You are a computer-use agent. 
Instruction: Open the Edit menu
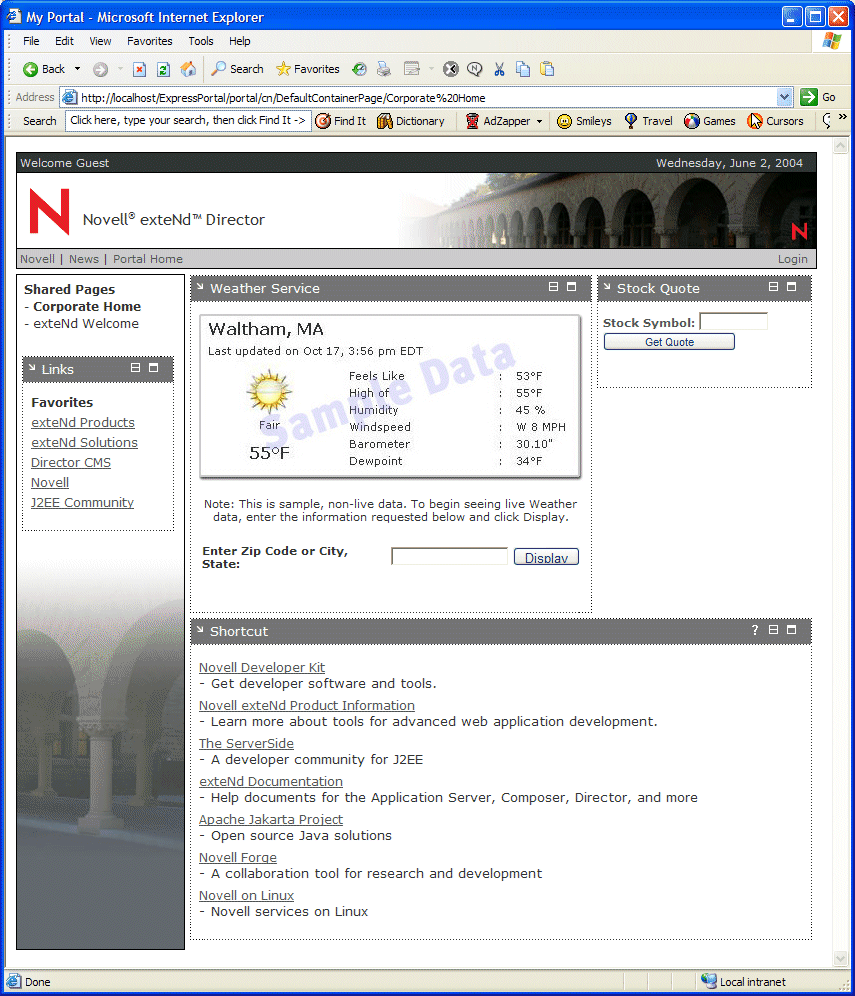64,41
